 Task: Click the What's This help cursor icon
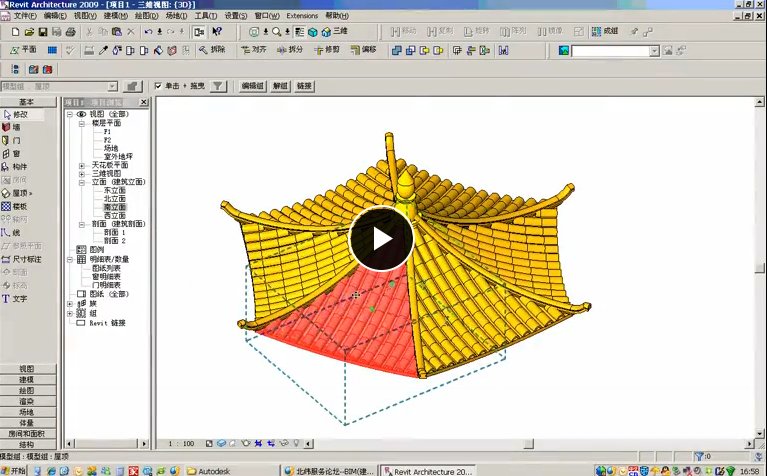click(x=217, y=32)
